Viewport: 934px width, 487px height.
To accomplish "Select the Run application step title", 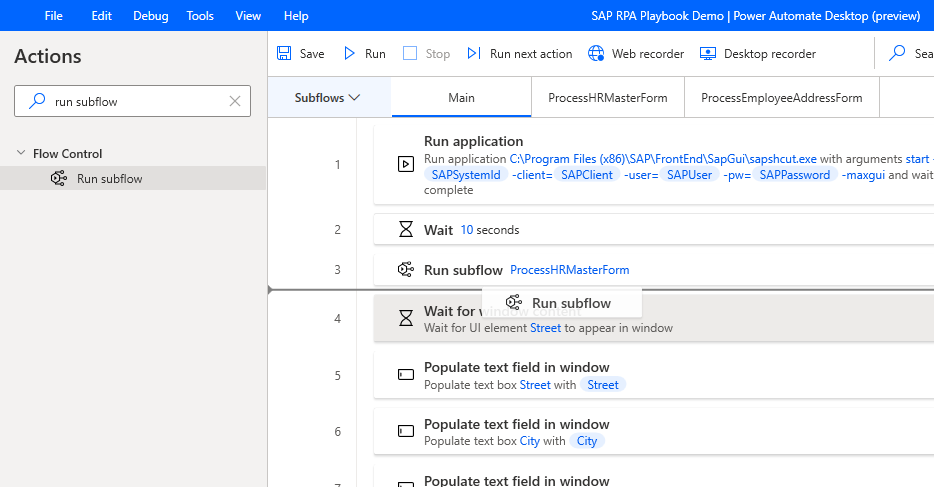I will tap(474, 141).
